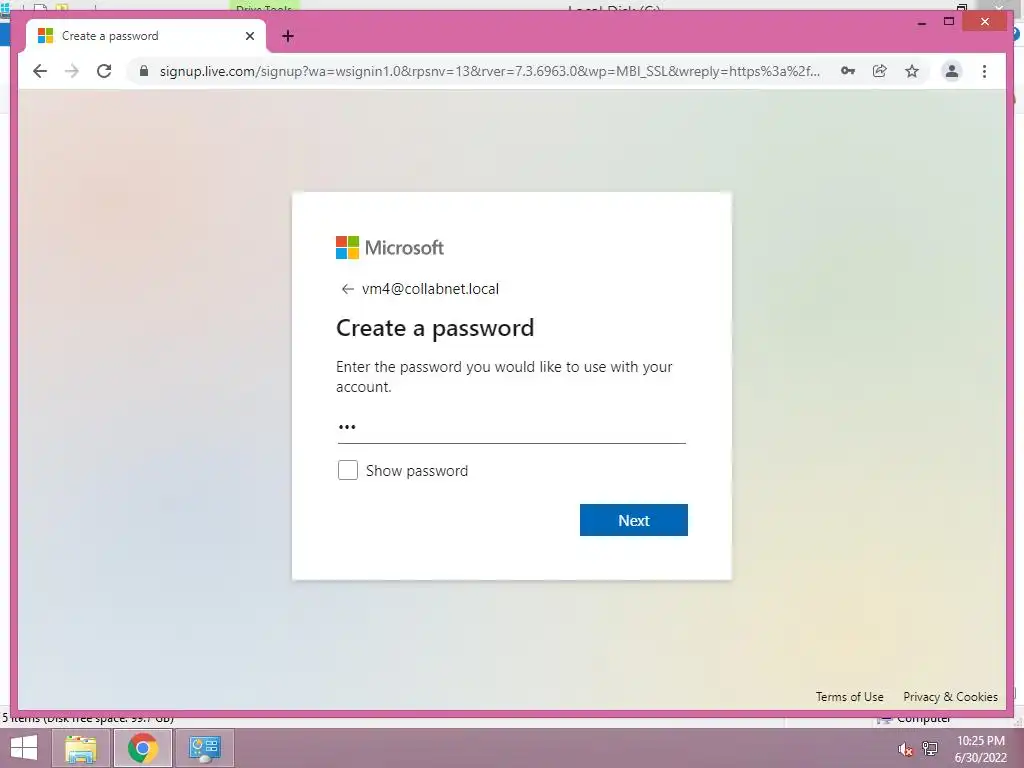This screenshot has width=1024, height=768.
Task: Open Chrome's three-dot menu
Action: 984,71
